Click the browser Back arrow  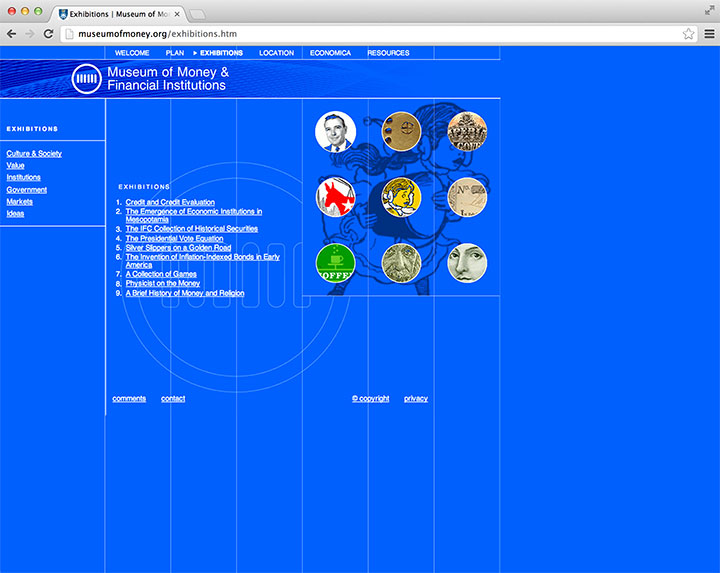coord(11,34)
